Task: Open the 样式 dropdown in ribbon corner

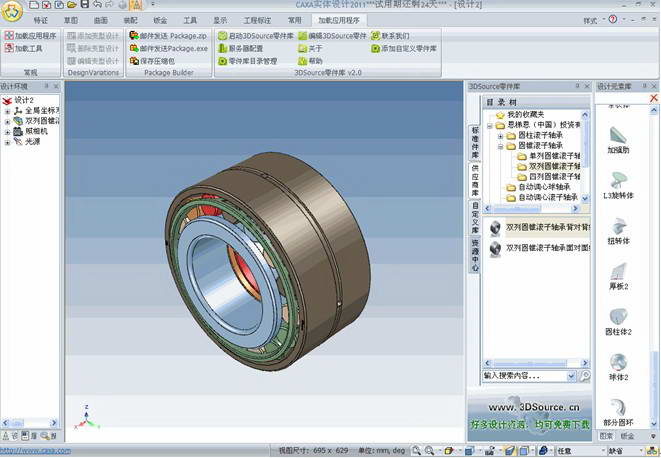Action: point(594,20)
